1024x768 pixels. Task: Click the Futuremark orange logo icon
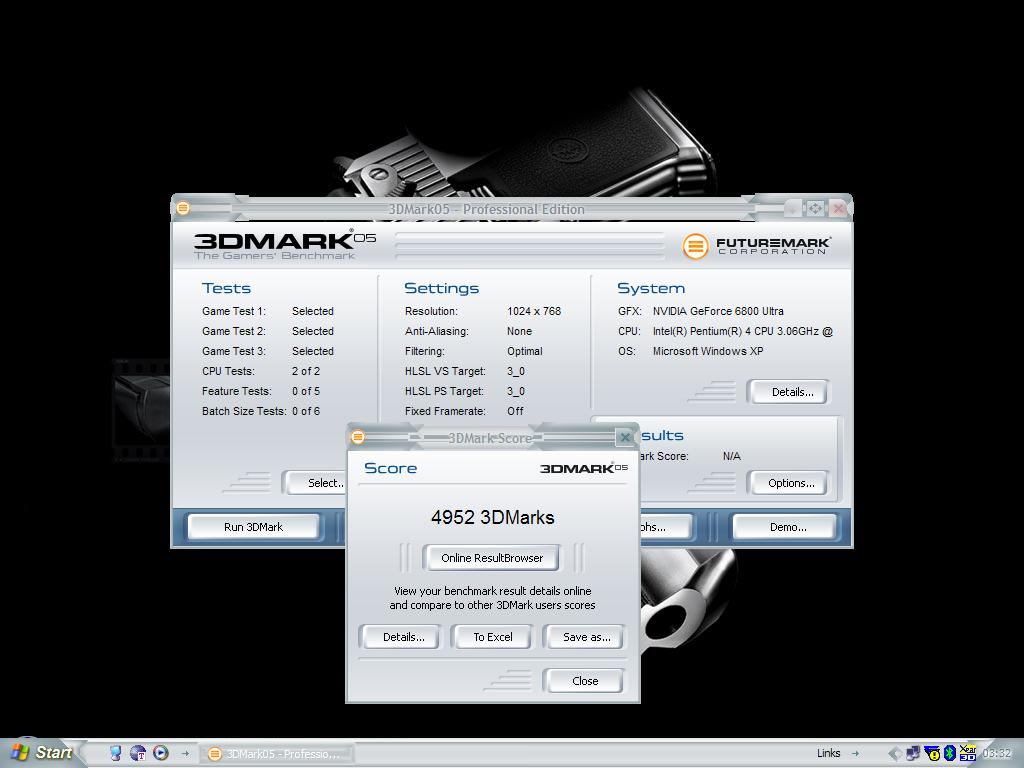tap(695, 246)
